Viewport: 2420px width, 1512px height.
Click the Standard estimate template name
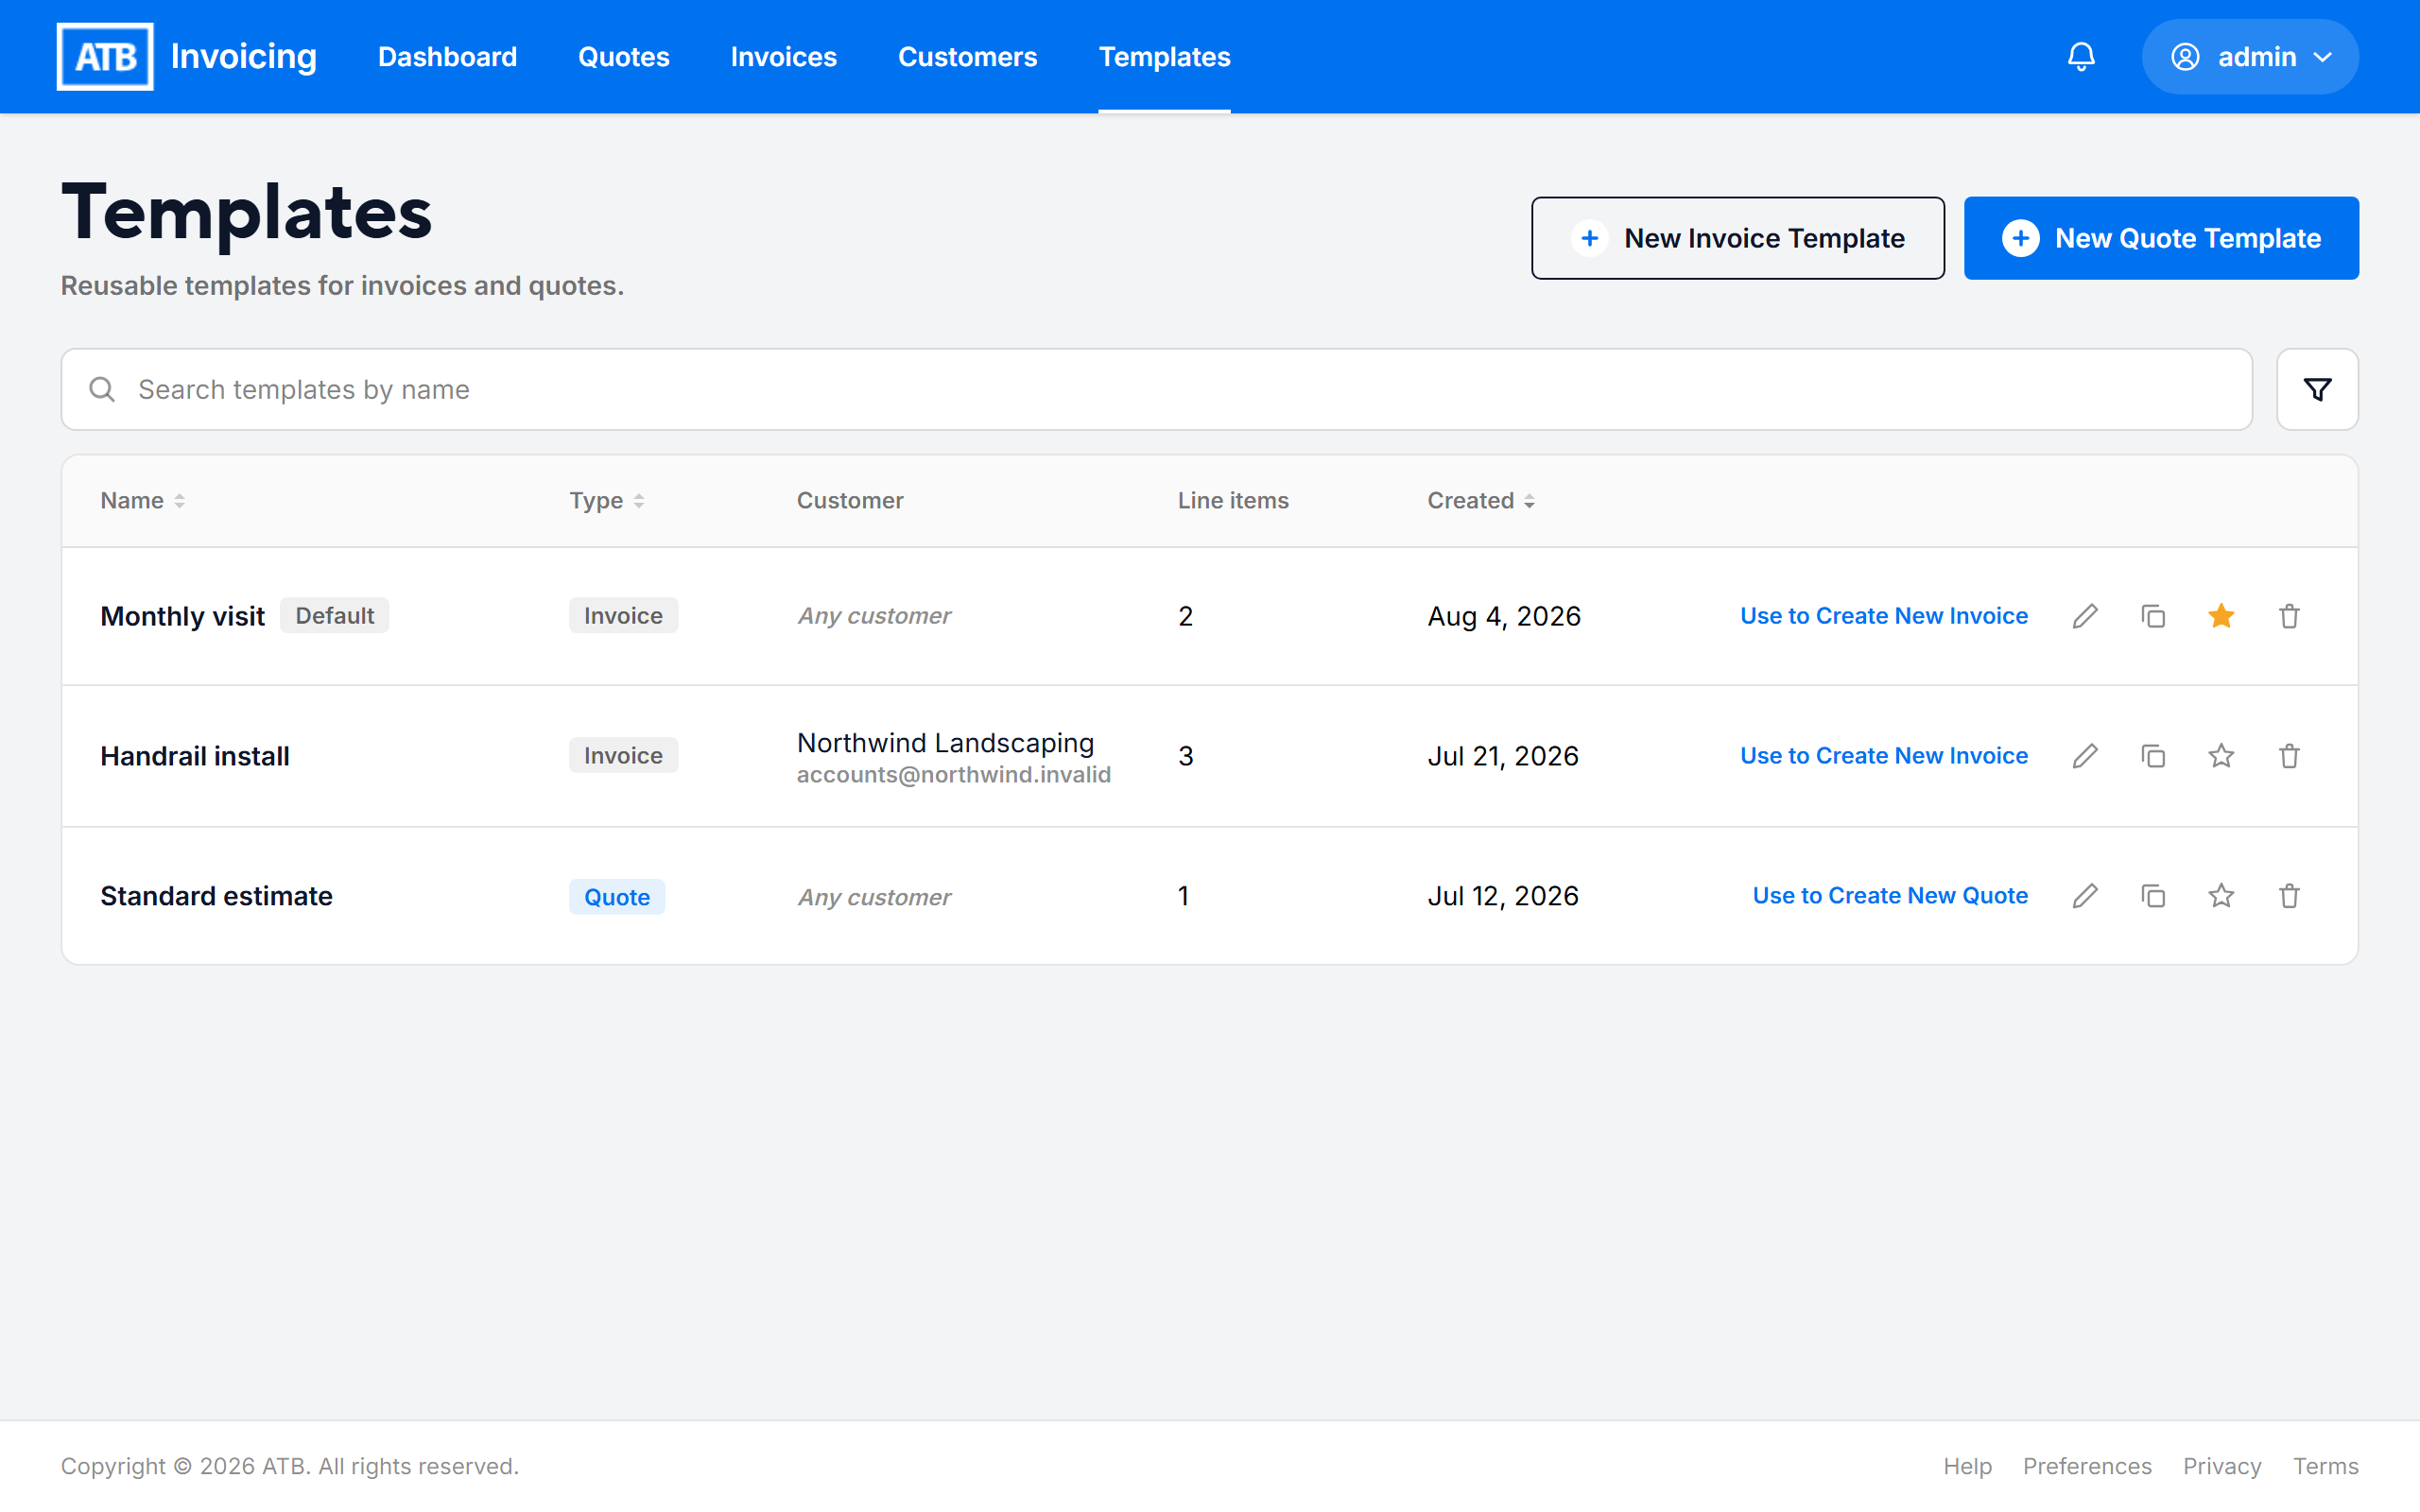point(216,896)
